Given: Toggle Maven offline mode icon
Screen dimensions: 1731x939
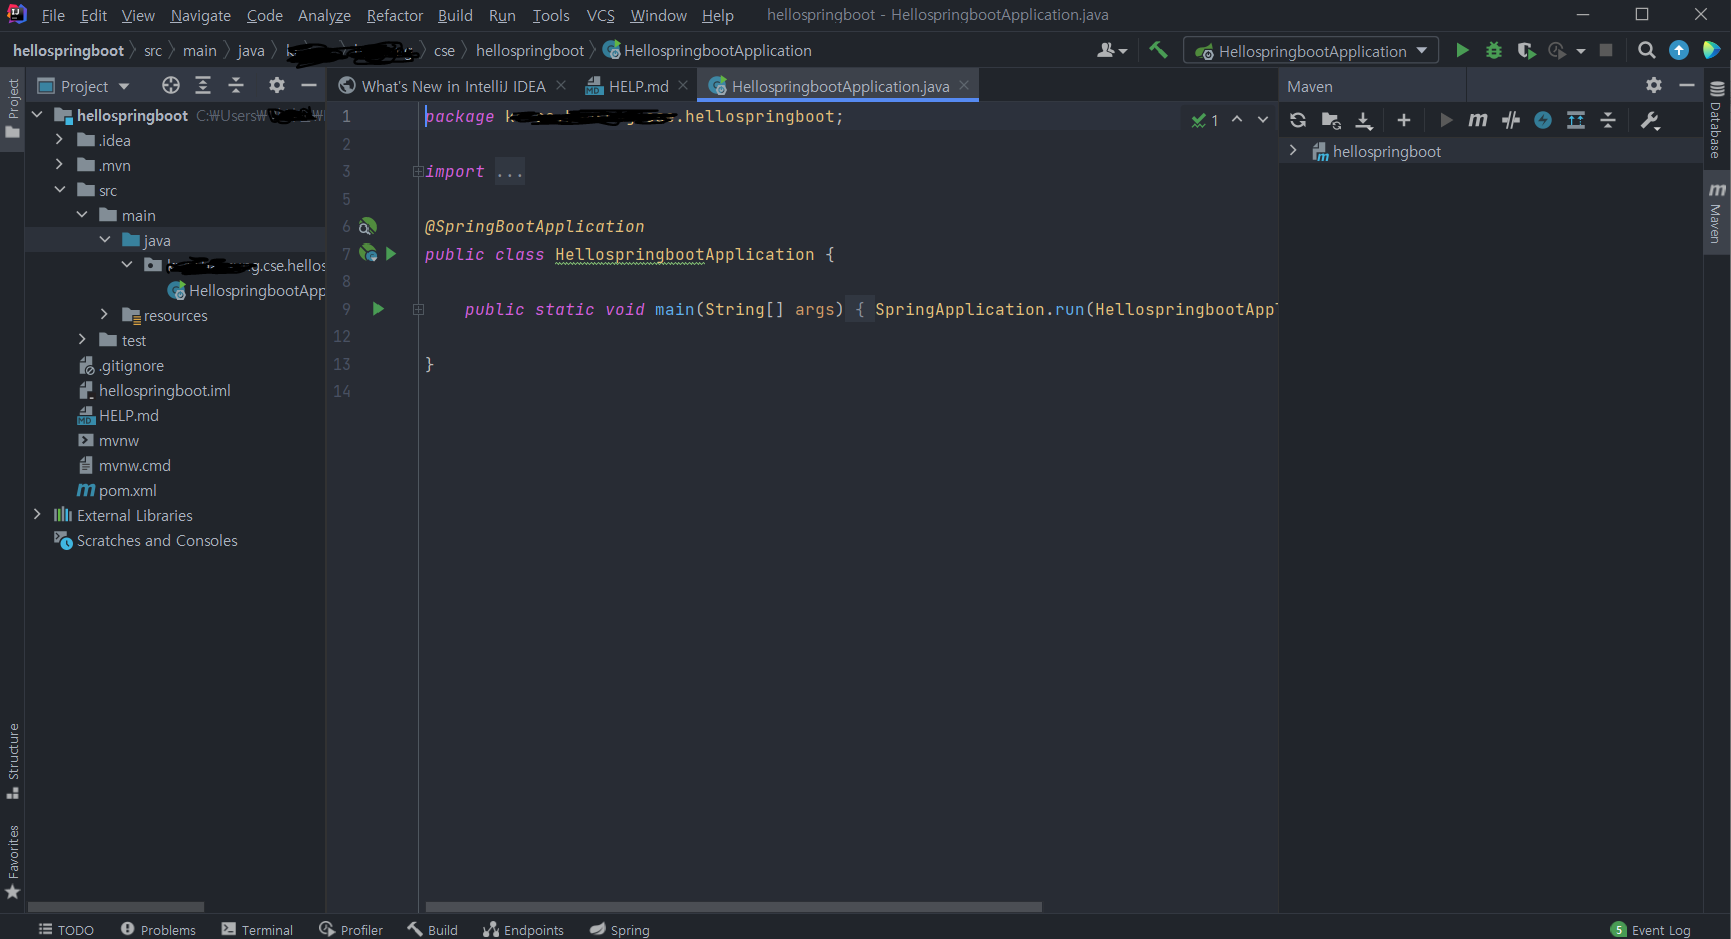Looking at the screenshot, I should point(1511,120).
